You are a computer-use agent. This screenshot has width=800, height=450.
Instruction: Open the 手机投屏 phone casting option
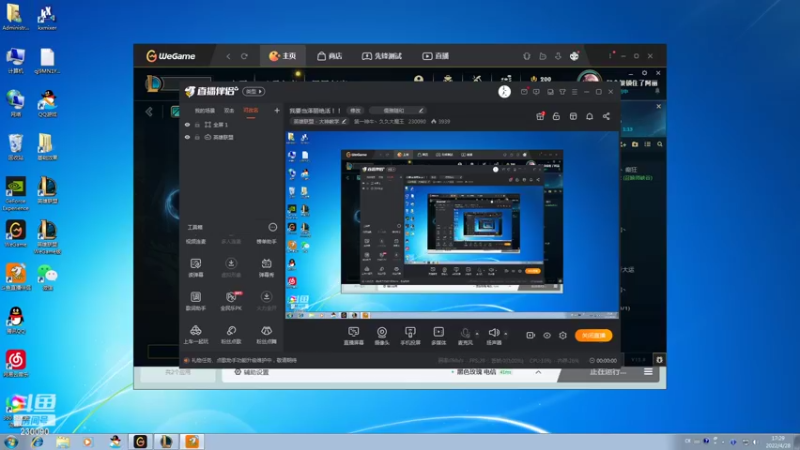click(410, 336)
